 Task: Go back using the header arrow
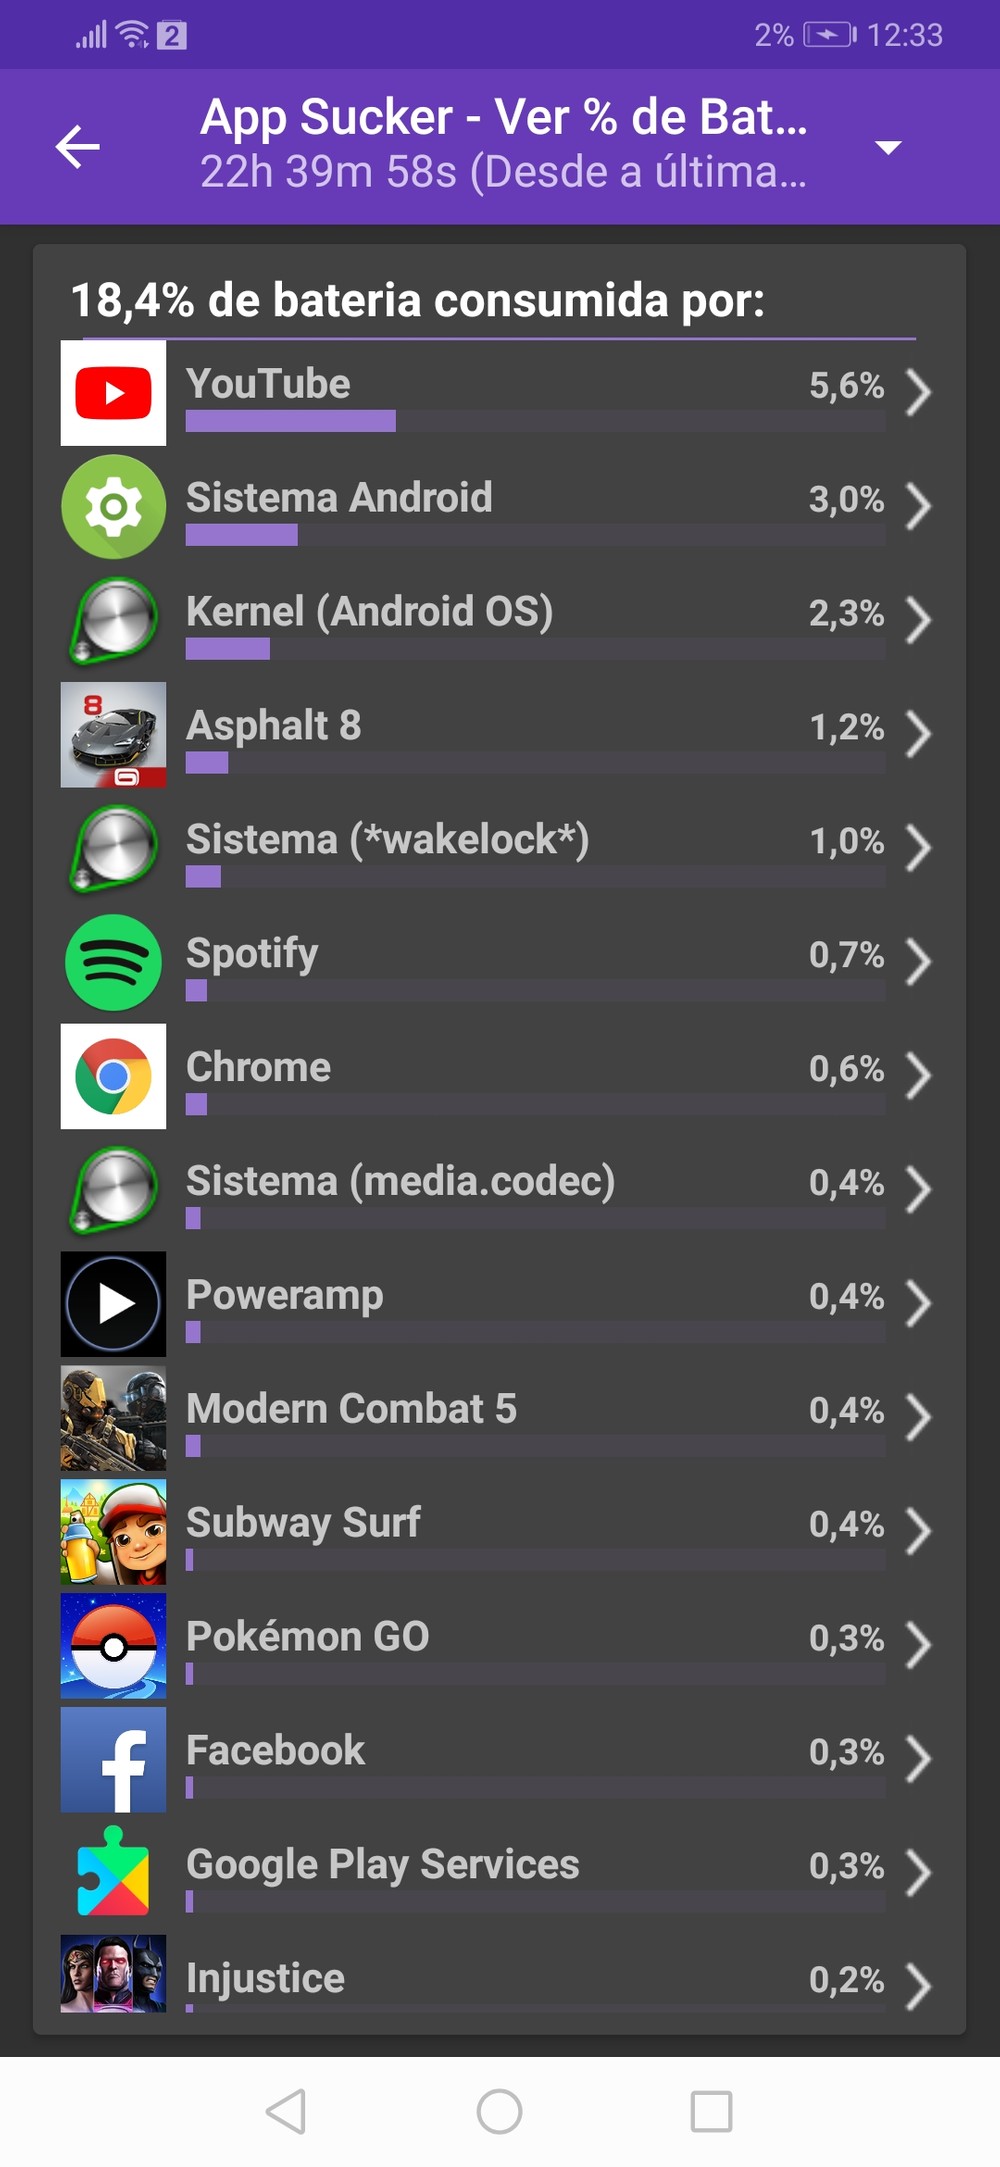(x=77, y=147)
